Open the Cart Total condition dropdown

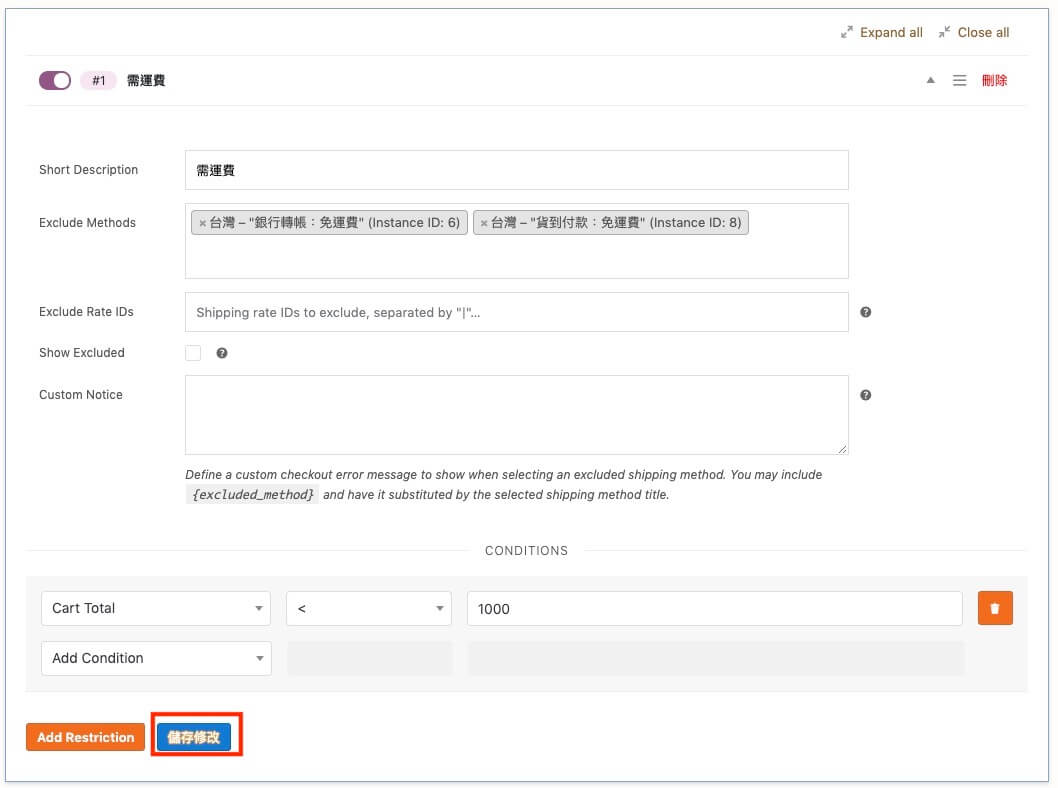click(155, 608)
